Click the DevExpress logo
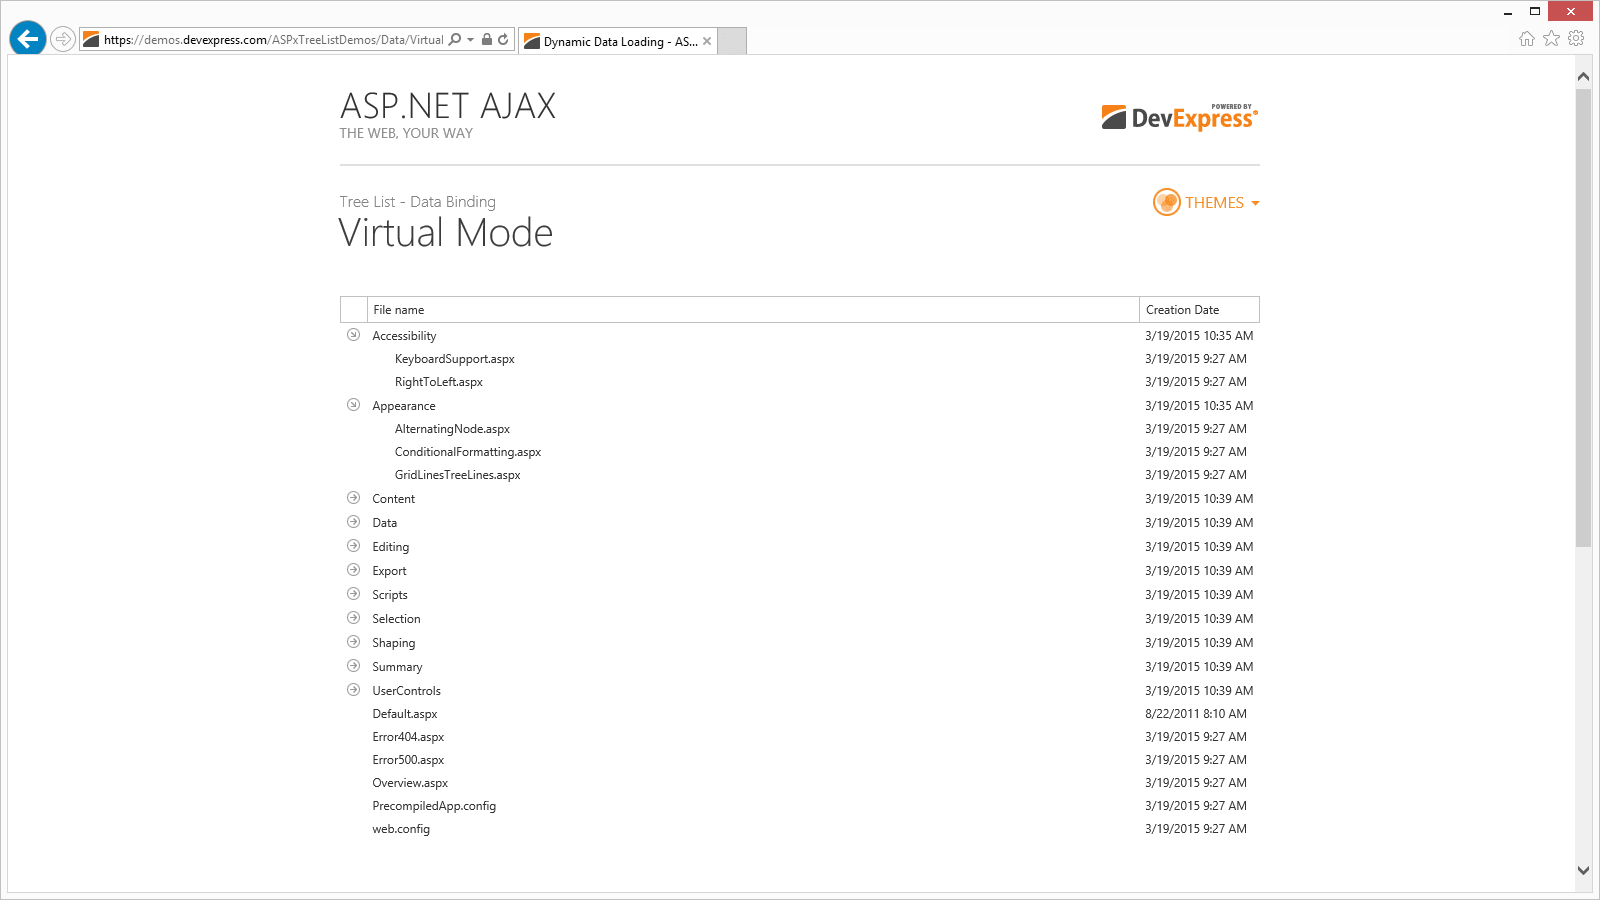Viewport: 1600px width, 900px height. click(1180, 117)
